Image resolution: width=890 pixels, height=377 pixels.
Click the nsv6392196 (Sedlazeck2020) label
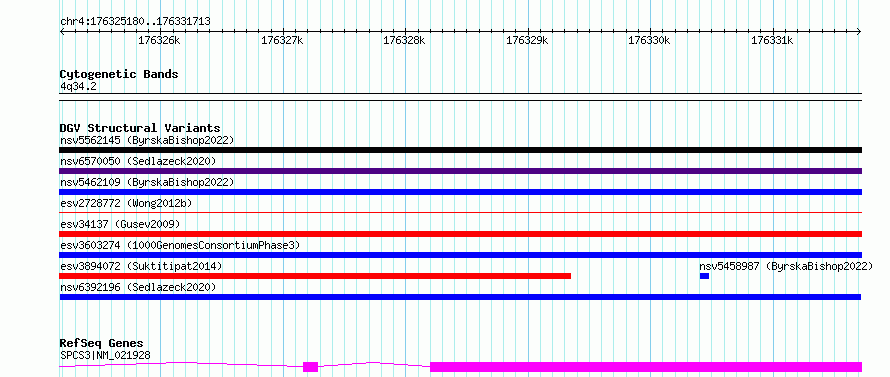click(138, 287)
